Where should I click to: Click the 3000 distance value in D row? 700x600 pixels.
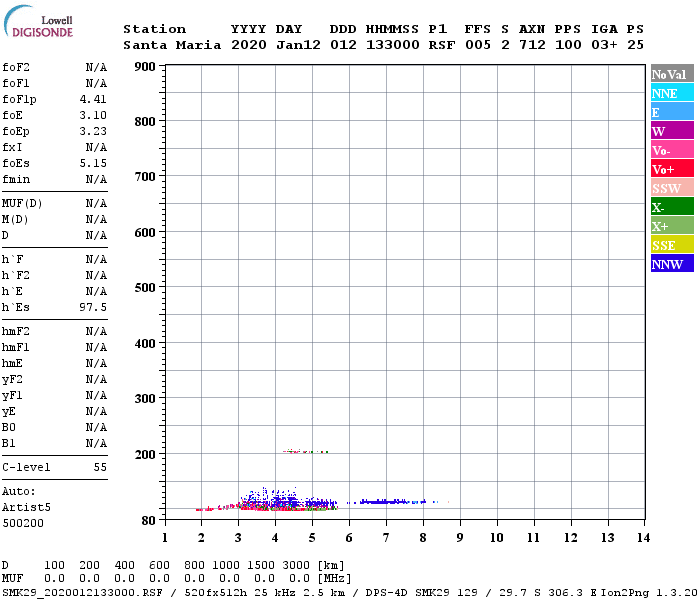click(x=296, y=565)
